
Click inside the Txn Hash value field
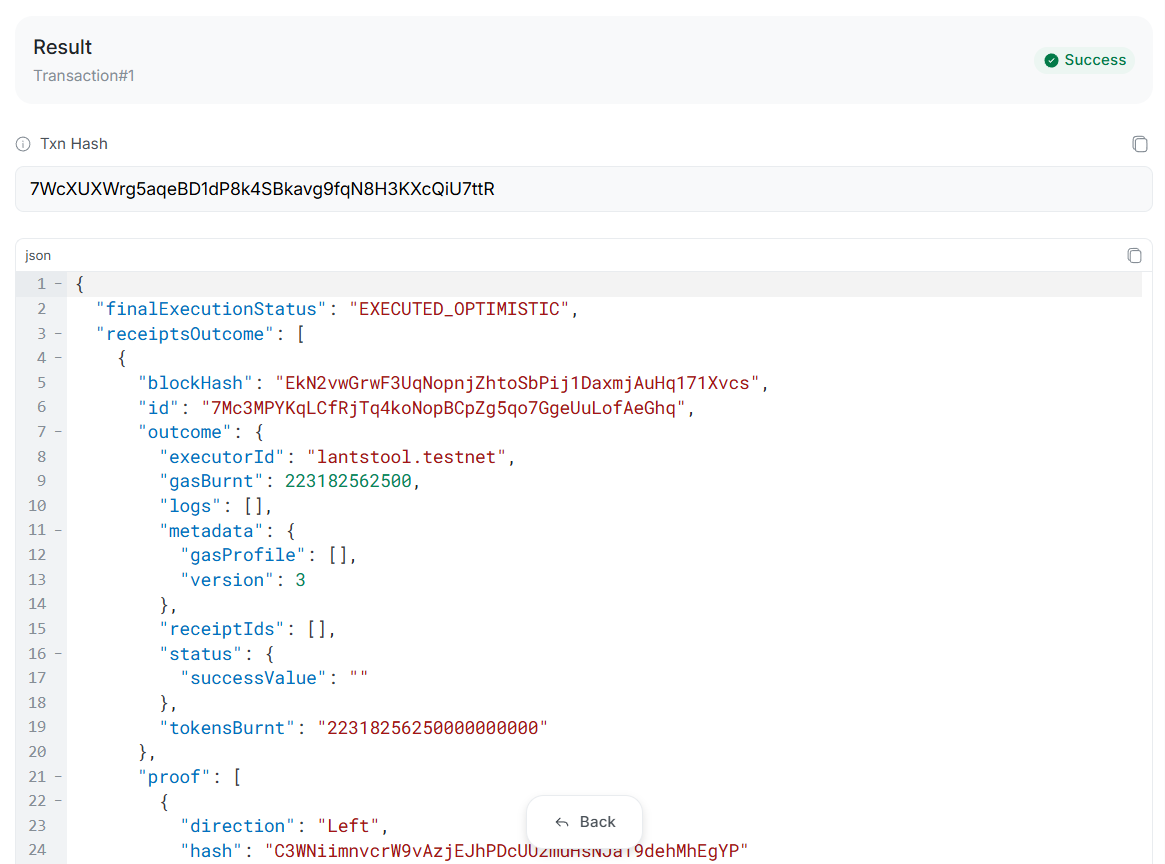582,189
